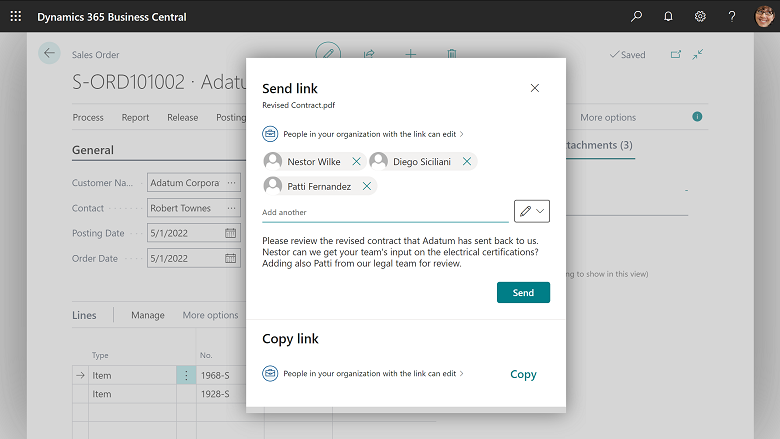Open the Release menu

[183, 117]
